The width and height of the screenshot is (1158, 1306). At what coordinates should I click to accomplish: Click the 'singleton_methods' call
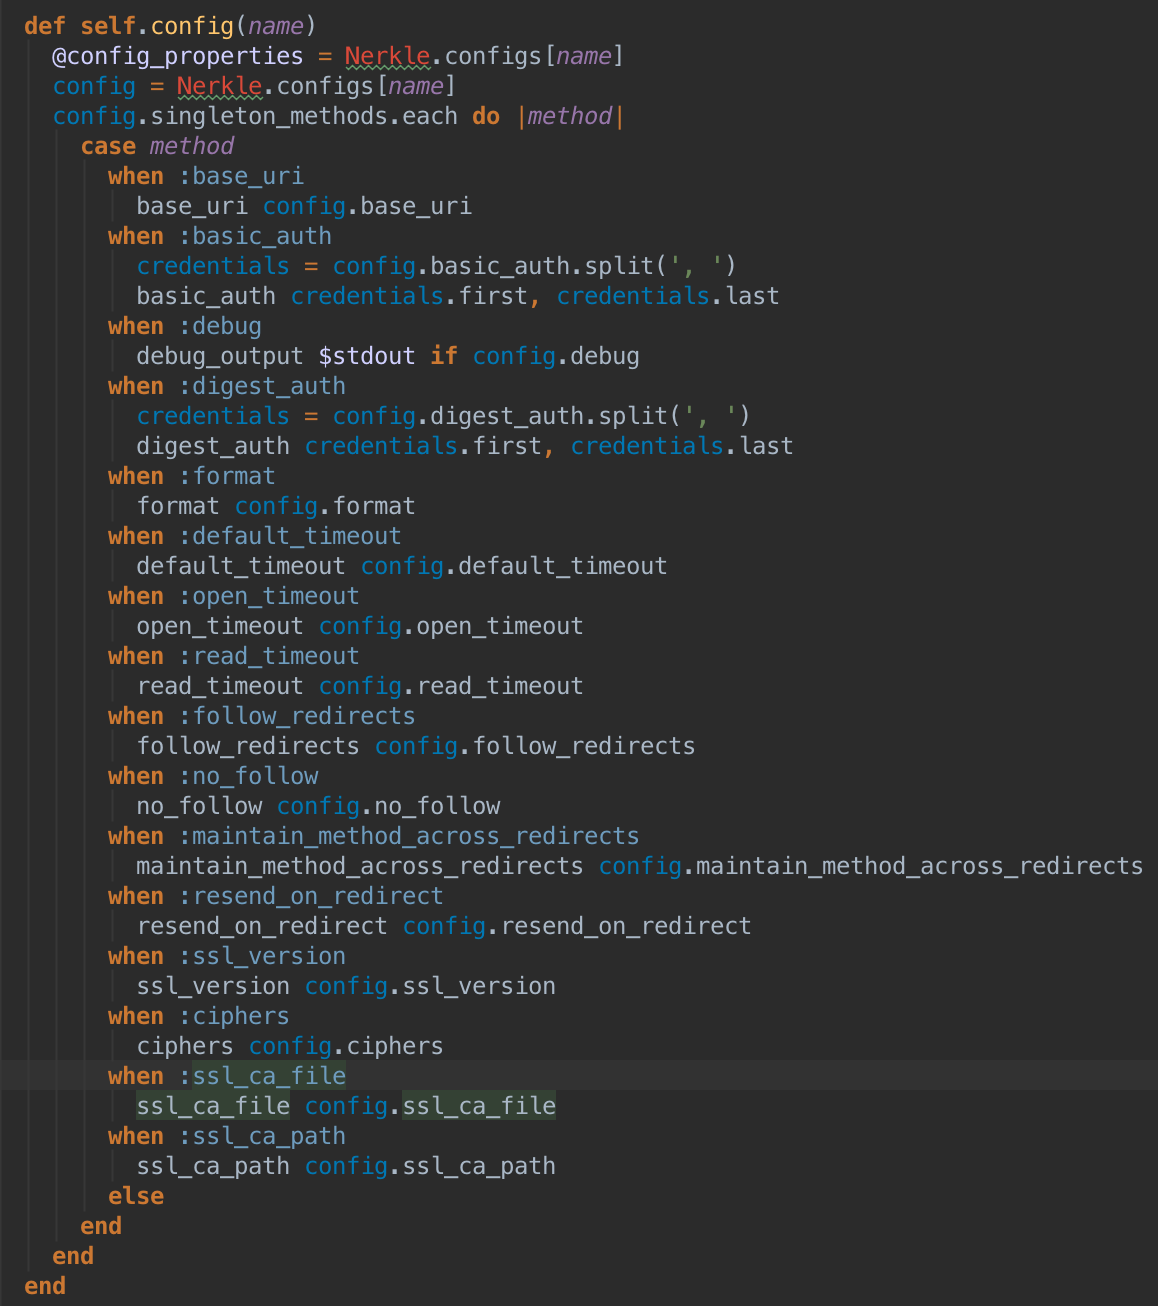pyautogui.click(x=269, y=116)
